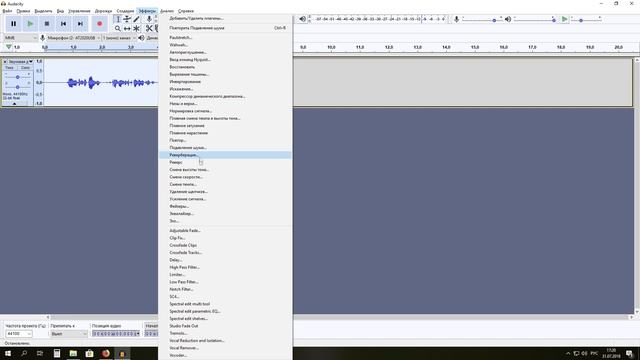640x360 pixels.
Task: Select the Zoom magnifier tool
Action: [118, 29]
